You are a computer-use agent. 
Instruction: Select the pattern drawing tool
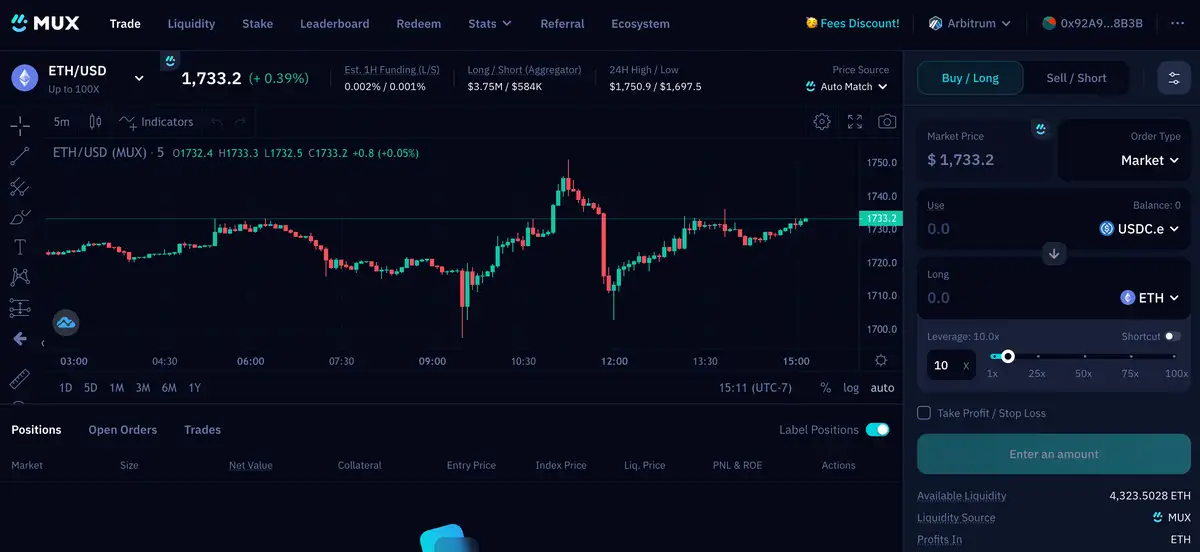point(20,277)
